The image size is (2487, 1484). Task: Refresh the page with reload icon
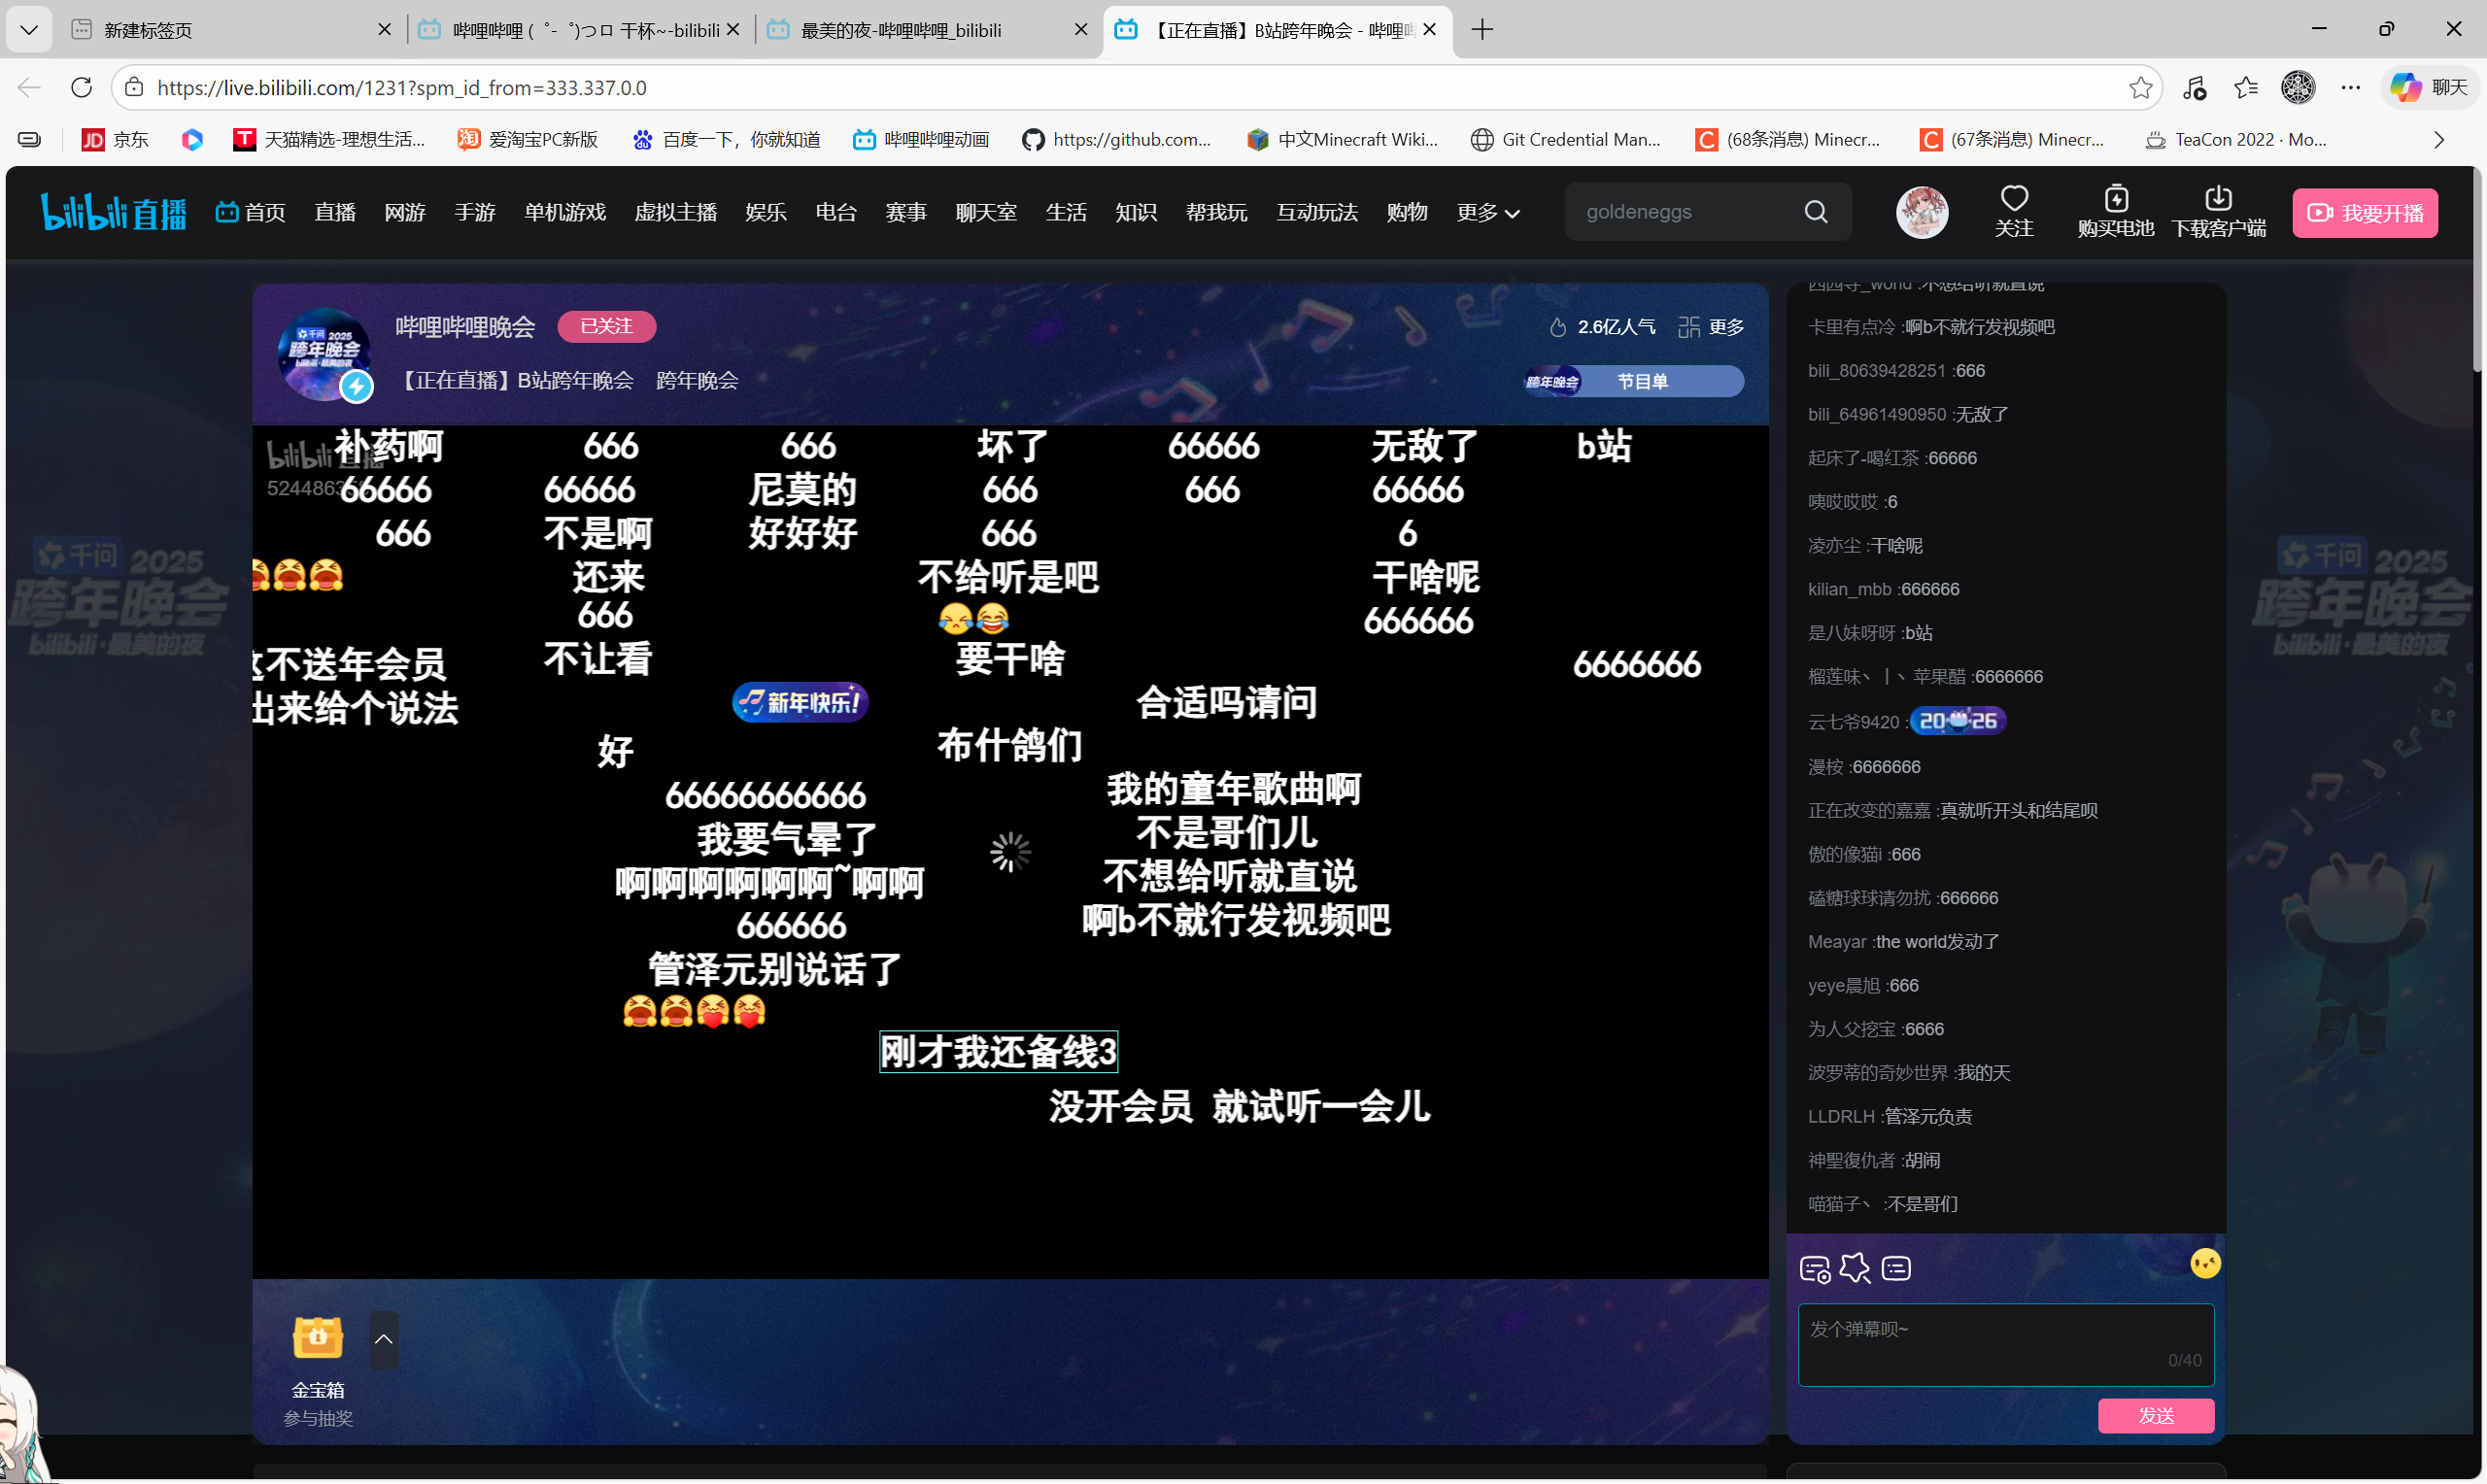pyautogui.click(x=82, y=88)
